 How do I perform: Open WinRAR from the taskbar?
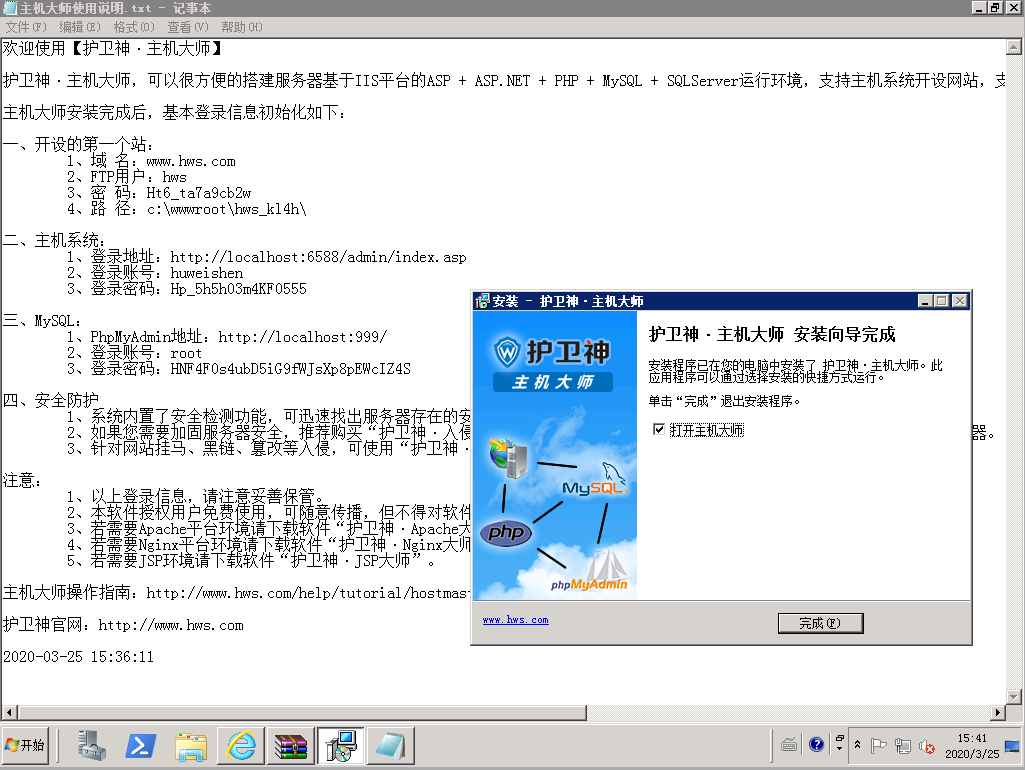[291, 746]
